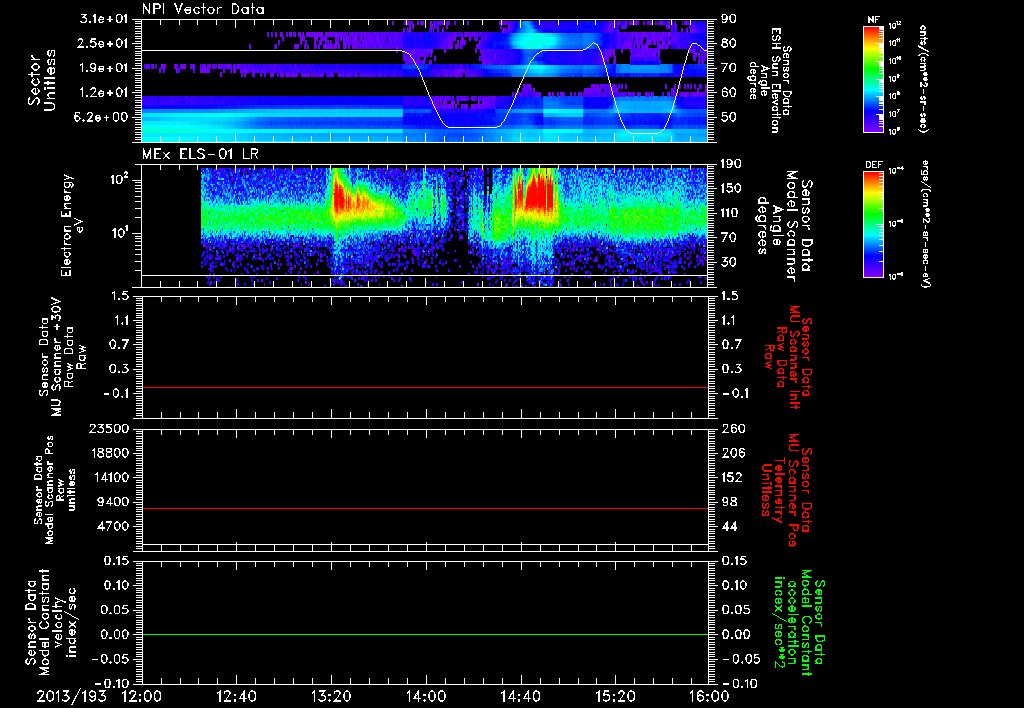Screen dimensions: 1024x708
Task: Click the 3.1e+01 sector tick value
Action: coord(104,19)
